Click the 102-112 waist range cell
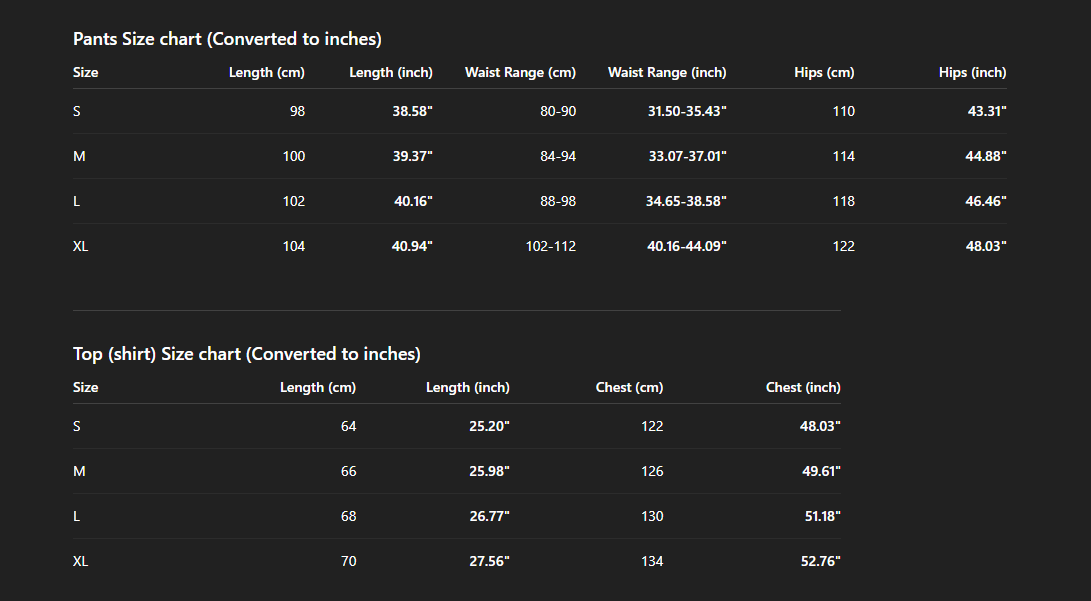The width and height of the screenshot is (1091, 601). [x=551, y=247]
